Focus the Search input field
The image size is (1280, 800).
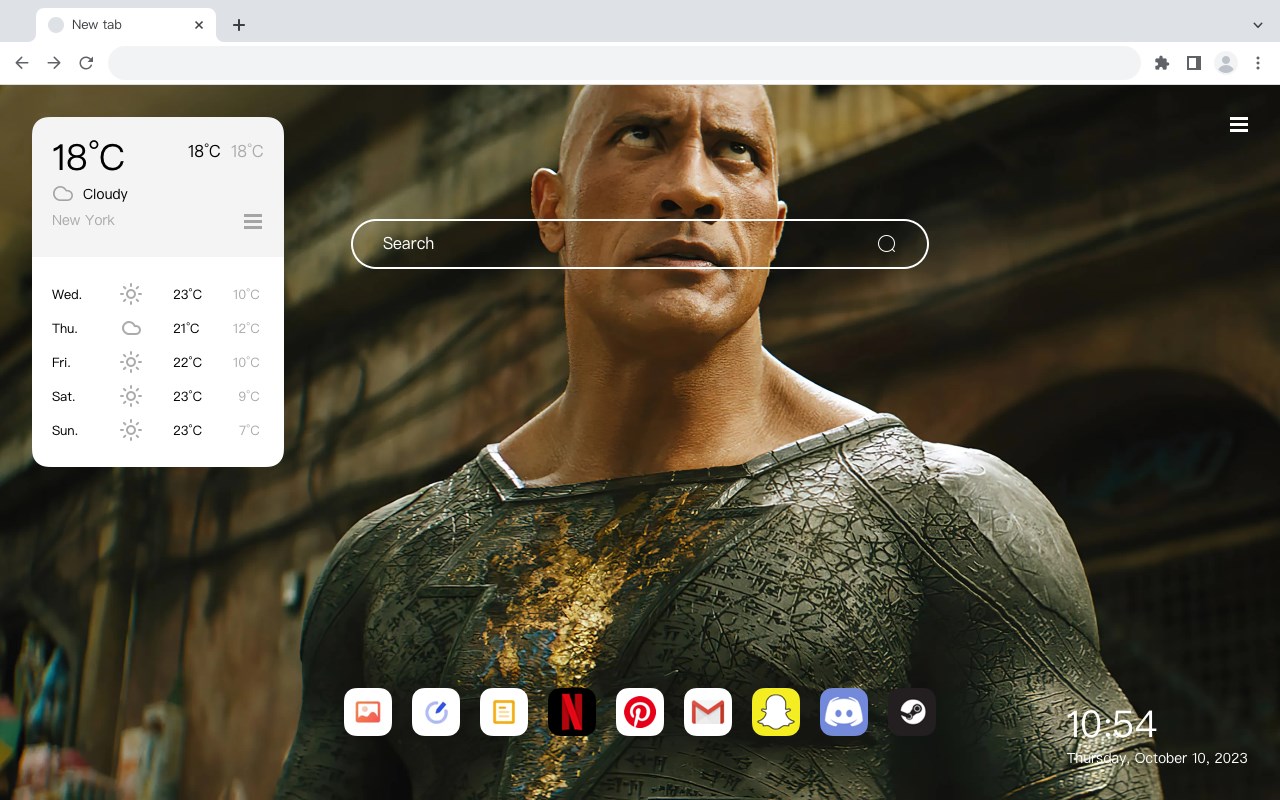640,244
